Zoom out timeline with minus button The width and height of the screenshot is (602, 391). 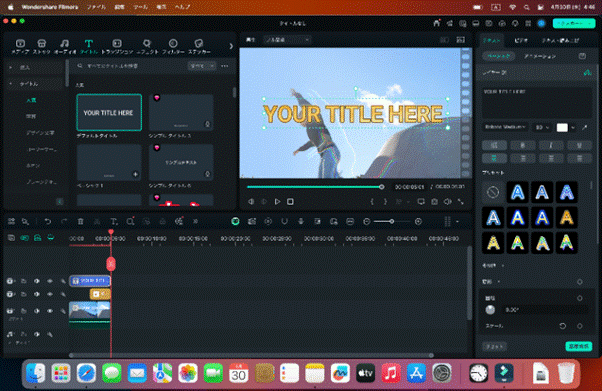pos(367,221)
